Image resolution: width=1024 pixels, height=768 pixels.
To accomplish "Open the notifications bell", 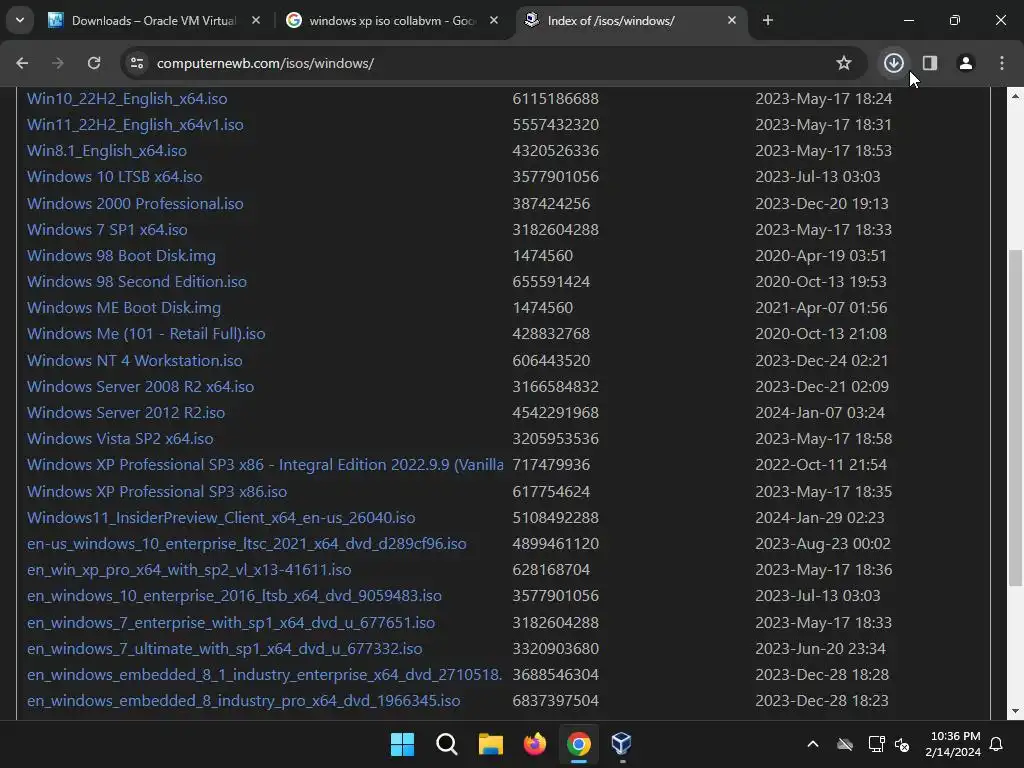I will [997, 744].
